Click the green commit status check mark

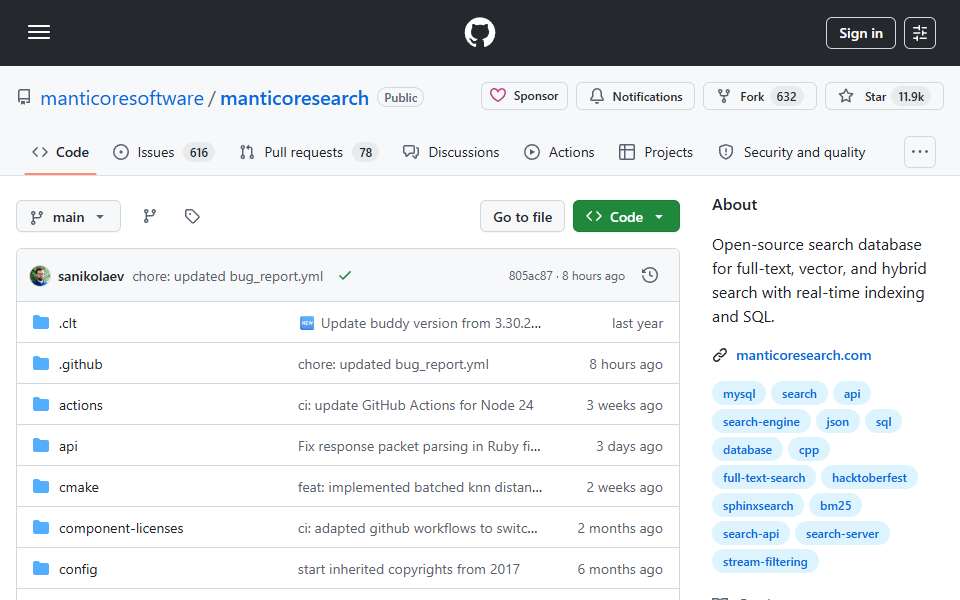[x=345, y=276]
